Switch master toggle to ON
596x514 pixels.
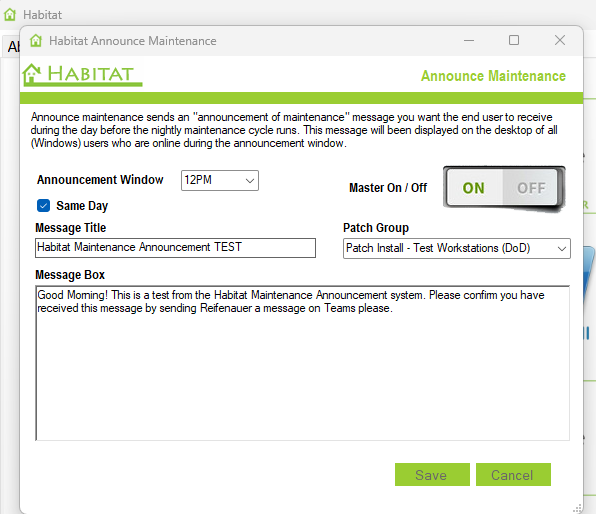pos(474,188)
